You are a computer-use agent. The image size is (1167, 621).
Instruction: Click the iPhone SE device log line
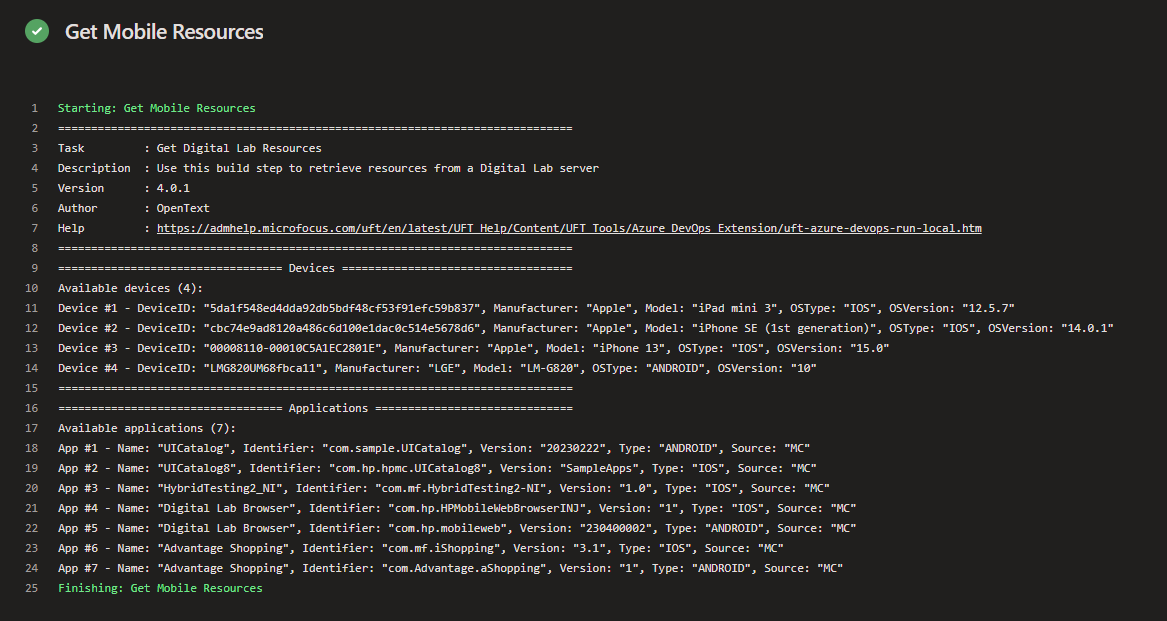point(585,328)
